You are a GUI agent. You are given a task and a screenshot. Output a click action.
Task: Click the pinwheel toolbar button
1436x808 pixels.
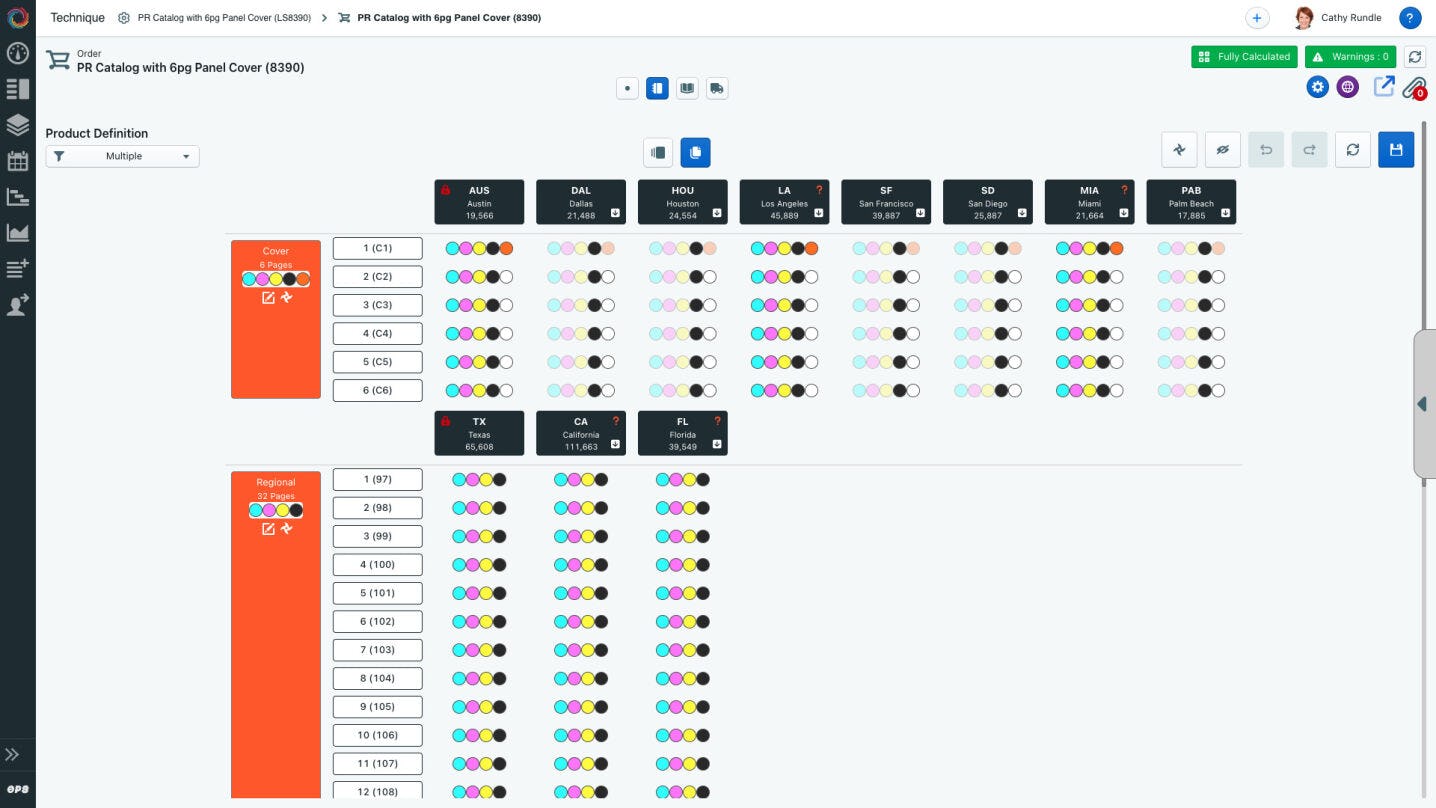coord(1180,149)
